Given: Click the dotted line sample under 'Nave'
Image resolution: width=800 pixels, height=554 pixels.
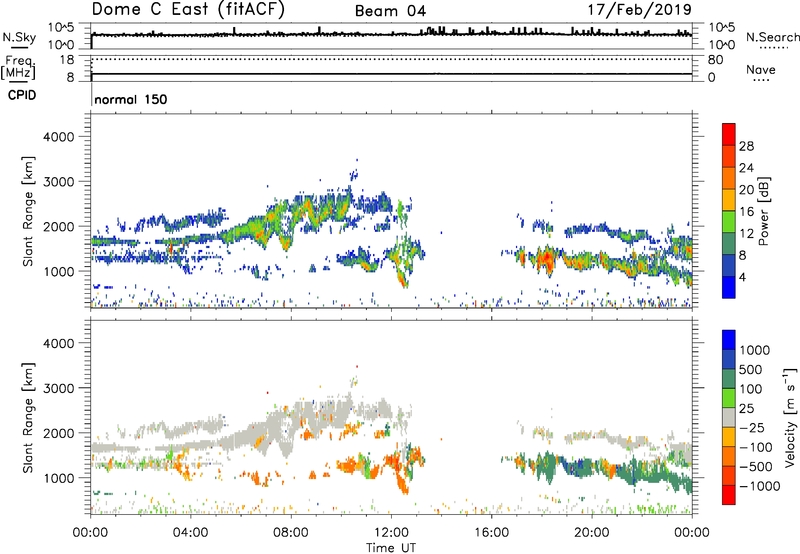Looking at the screenshot, I should point(761,81).
